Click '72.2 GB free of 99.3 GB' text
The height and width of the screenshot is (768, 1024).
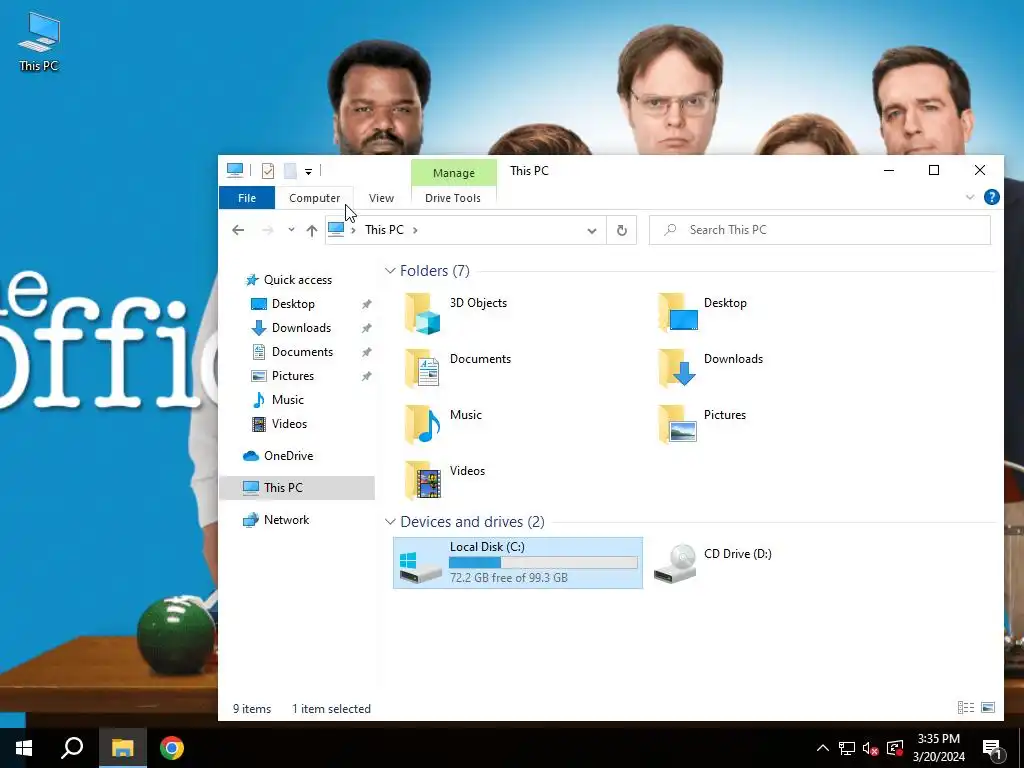(509, 578)
